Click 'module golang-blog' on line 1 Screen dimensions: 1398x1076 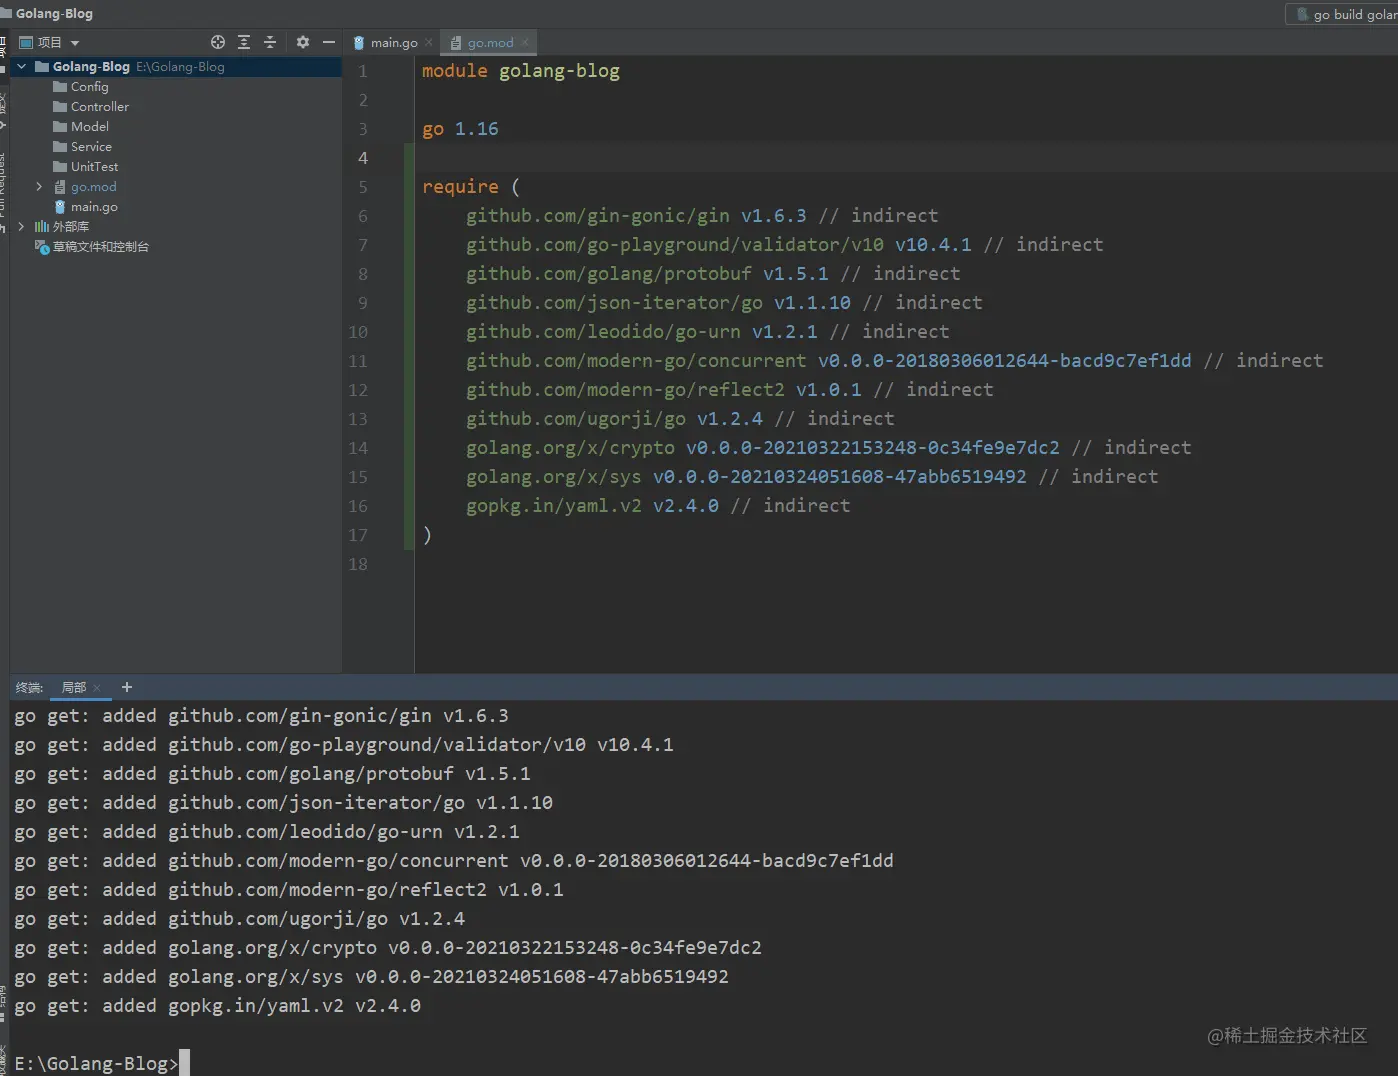click(x=521, y=71)
